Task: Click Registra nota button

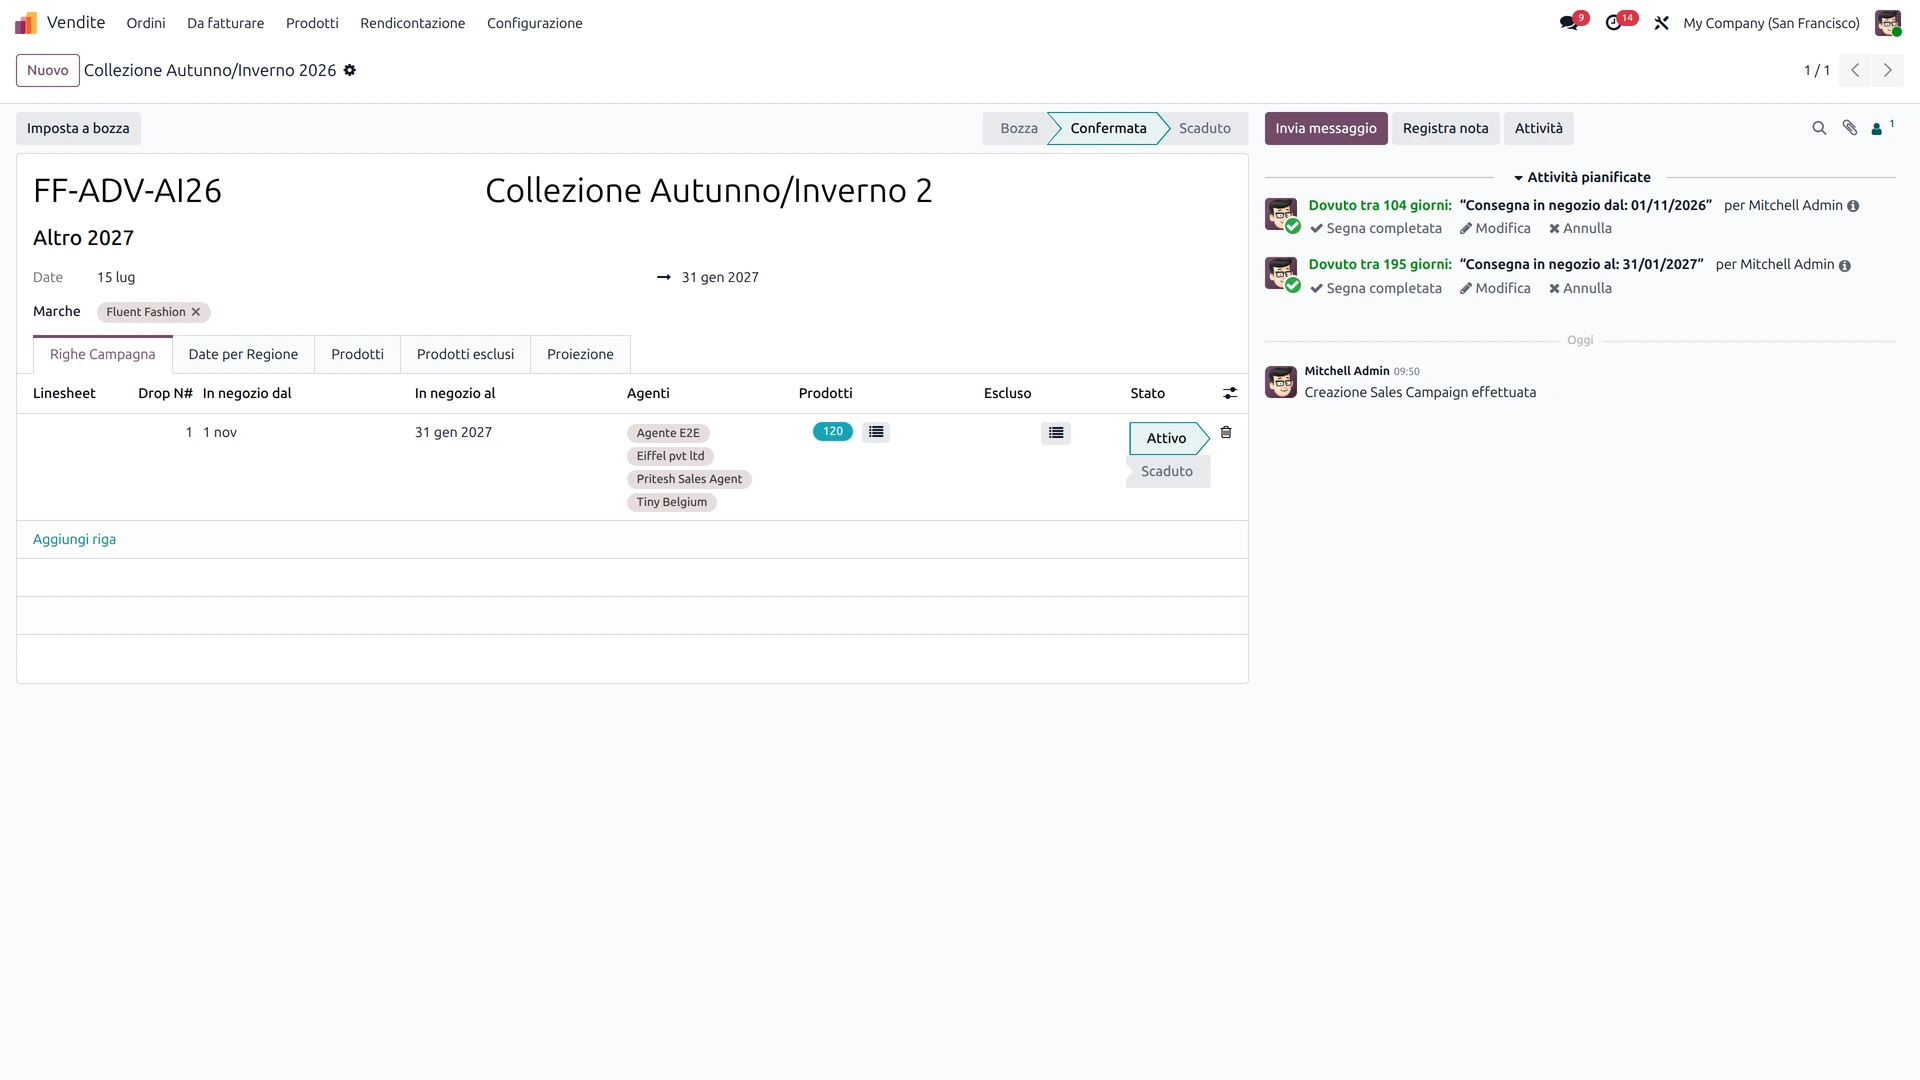Action: [1445, 128]
